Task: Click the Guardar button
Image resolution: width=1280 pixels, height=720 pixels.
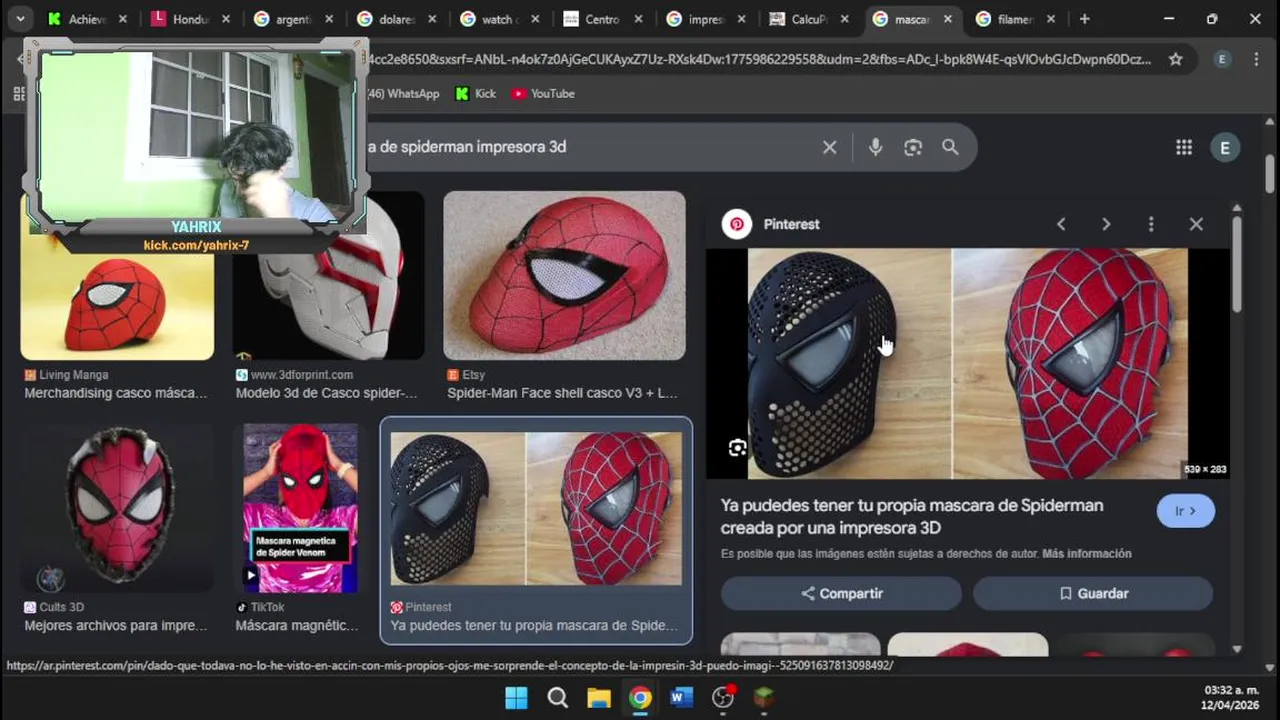Action: [x=1093, y=593]
